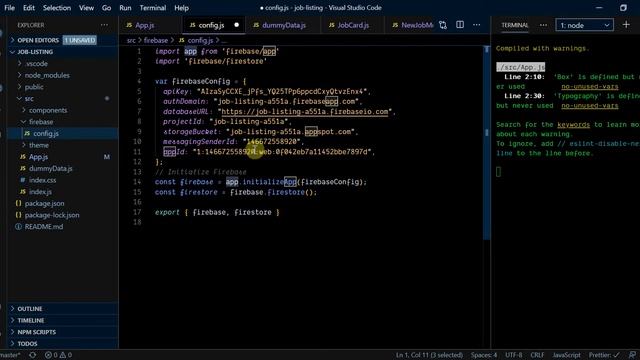
Task: Click the Prettier status bar item
Action: [x=604, y=355]
